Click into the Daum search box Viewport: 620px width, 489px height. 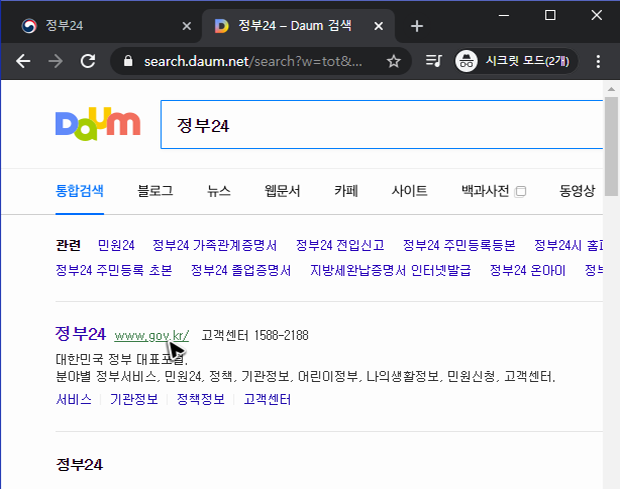click(382, 125)
